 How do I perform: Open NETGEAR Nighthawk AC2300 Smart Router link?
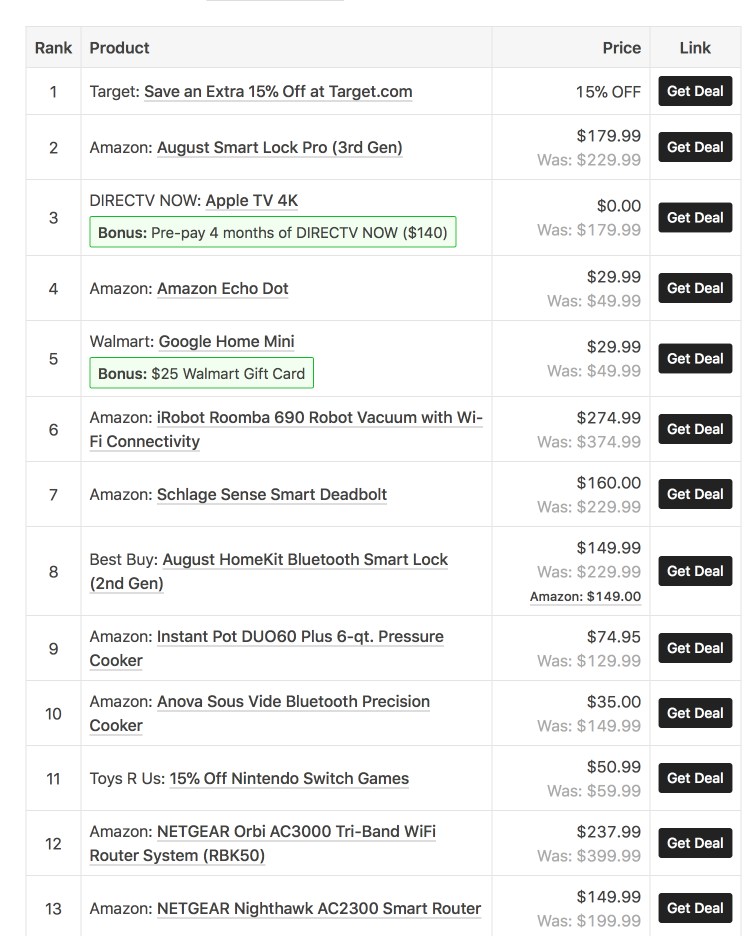319,909
